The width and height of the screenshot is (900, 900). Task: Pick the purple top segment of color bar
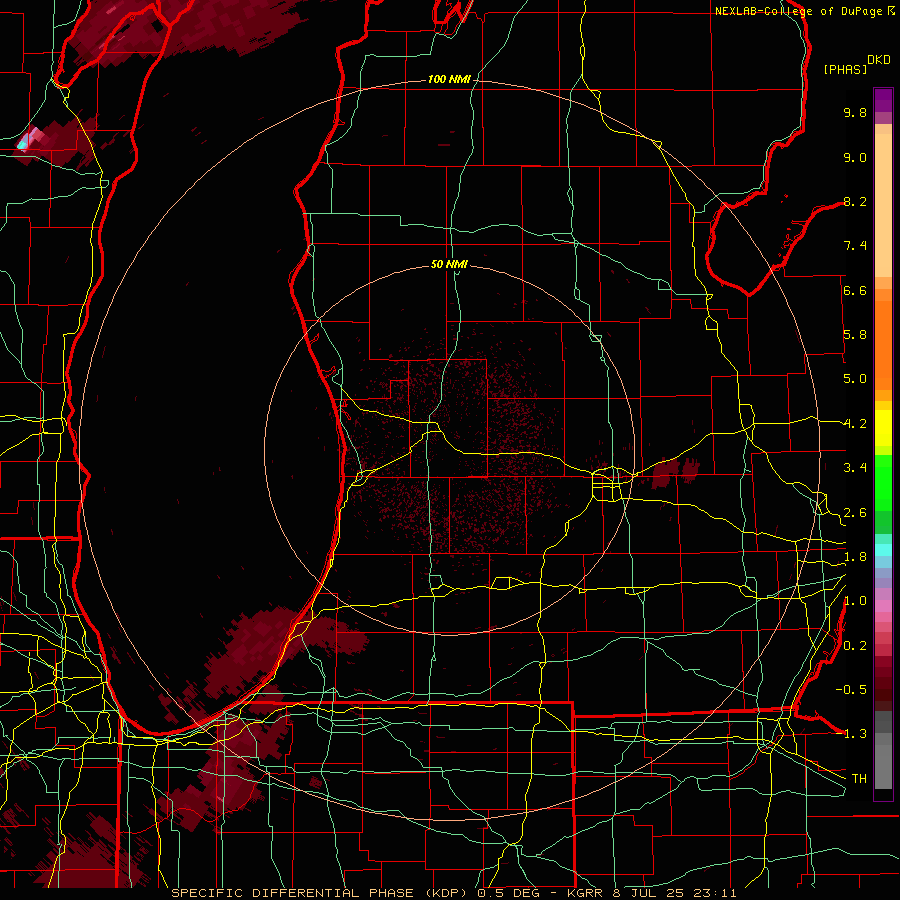tap(883, 100)
